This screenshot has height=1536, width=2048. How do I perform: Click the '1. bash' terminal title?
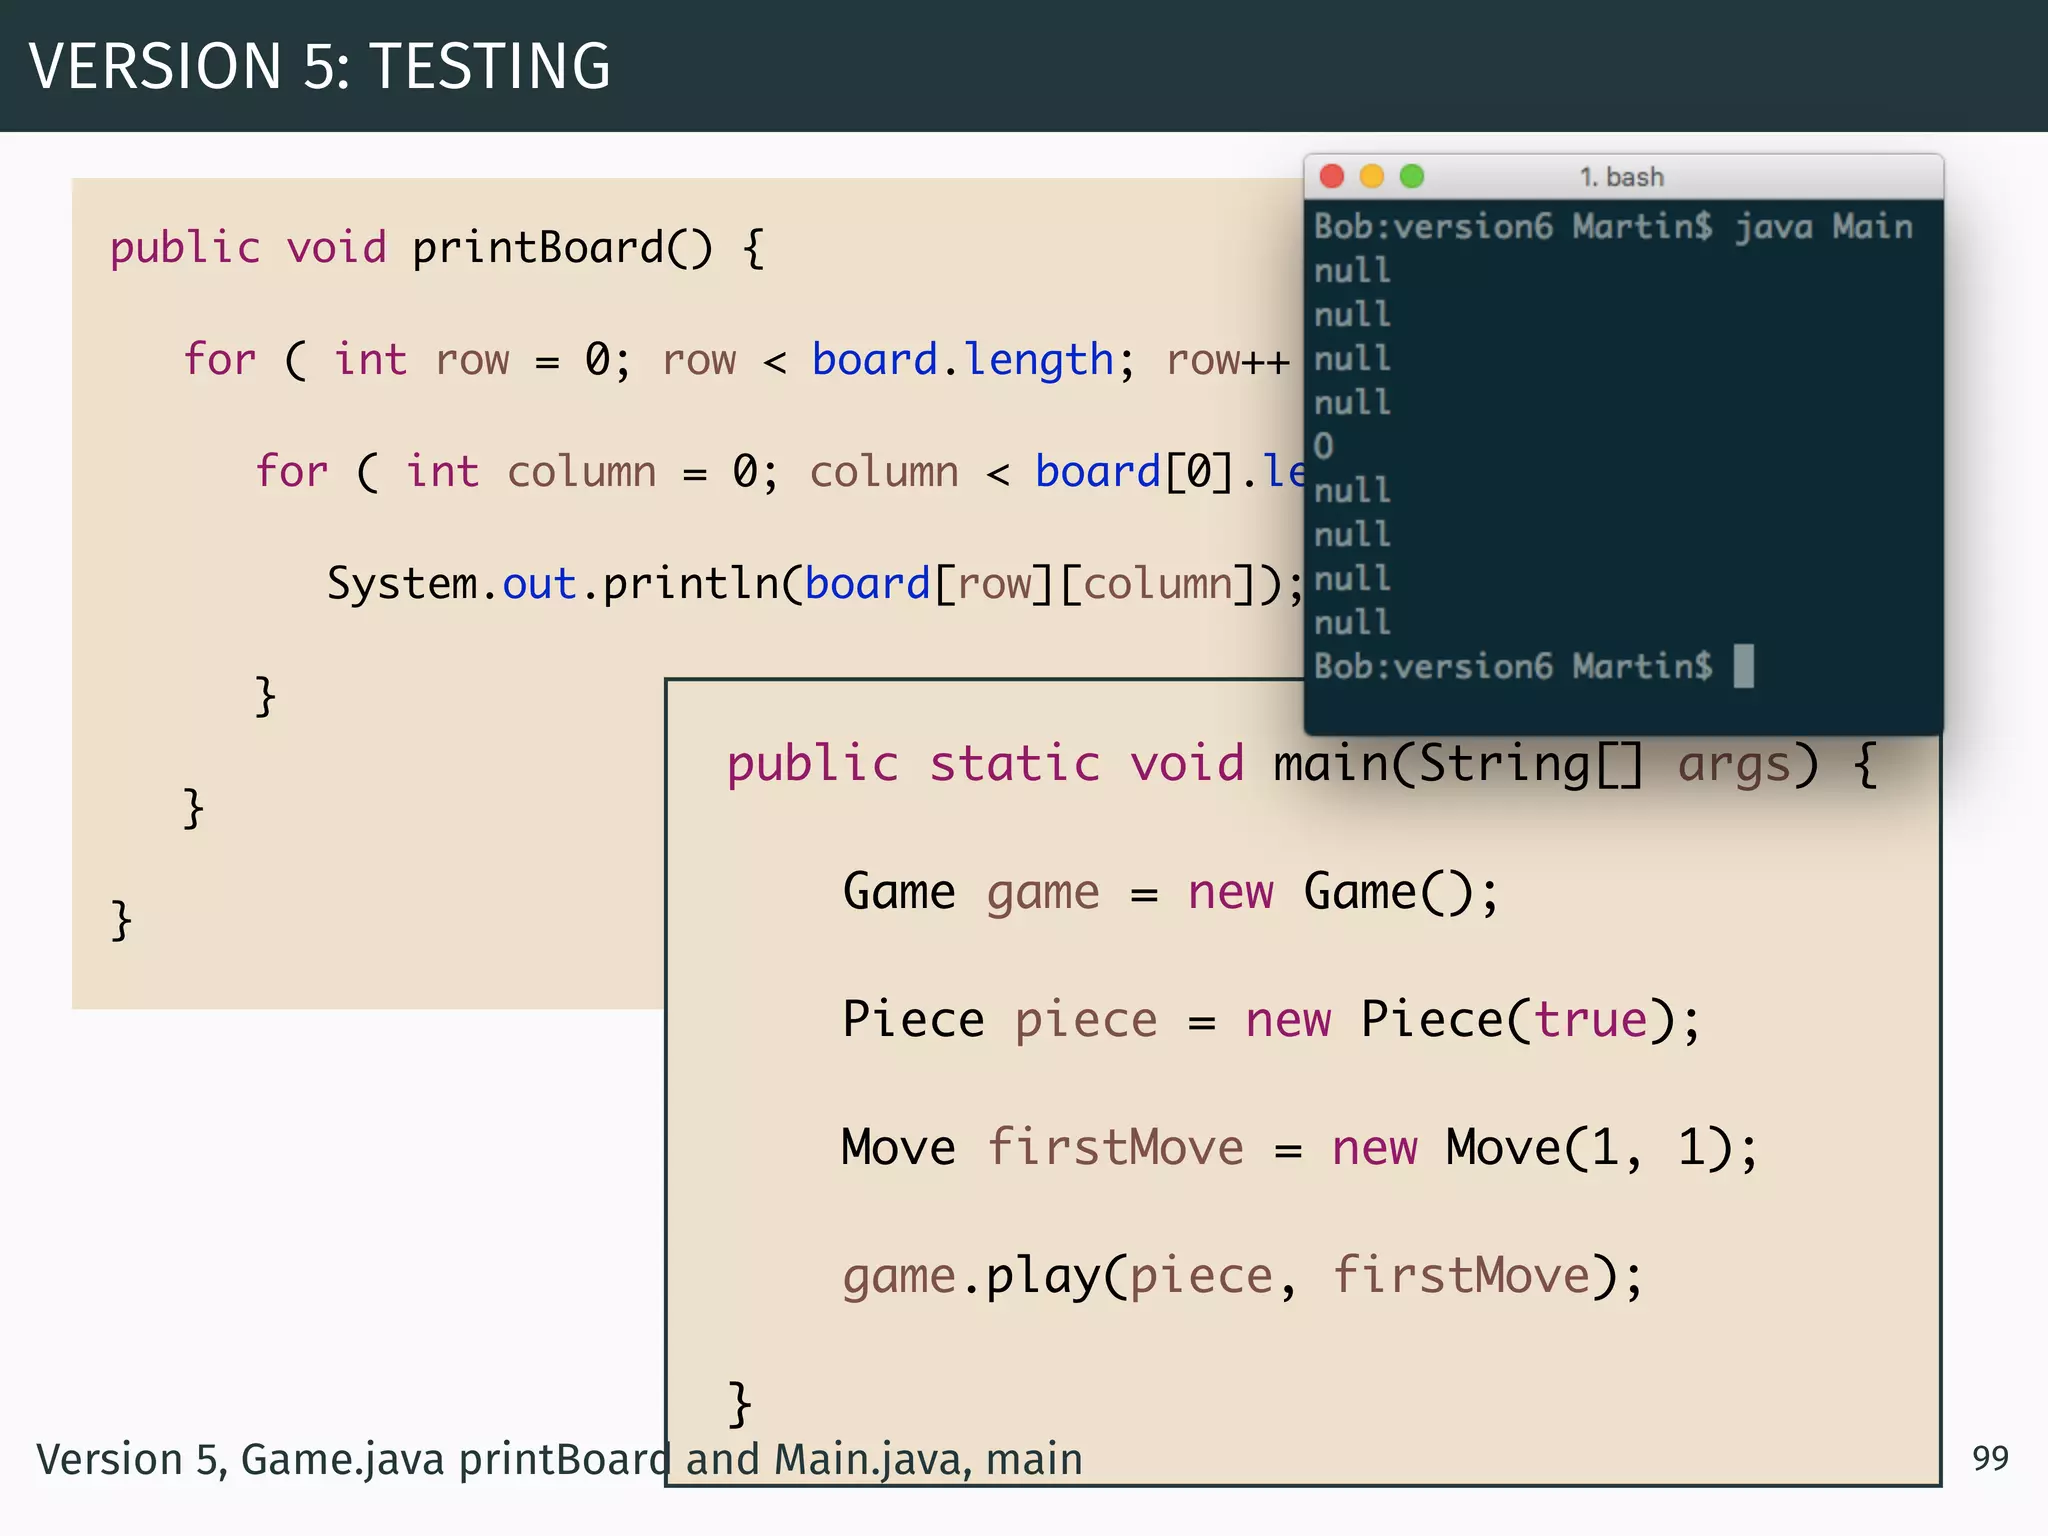(x=1621, y=177)
